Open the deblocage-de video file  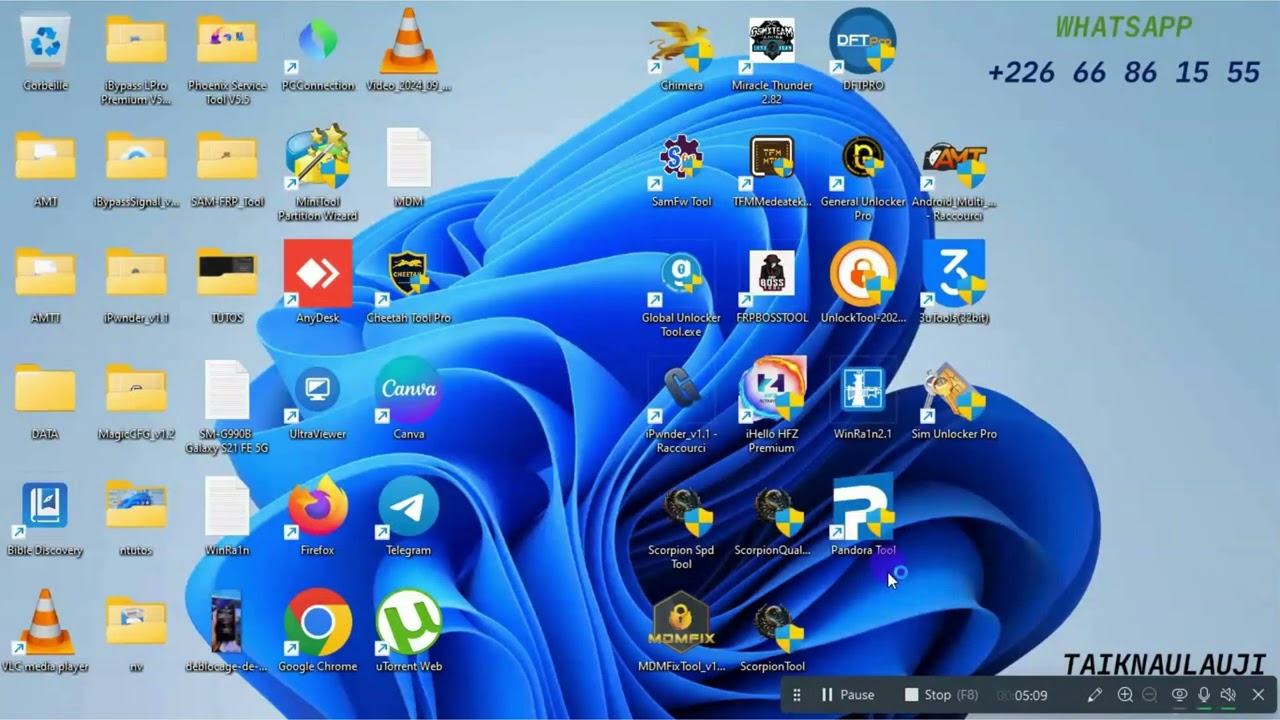pos(227,624)
